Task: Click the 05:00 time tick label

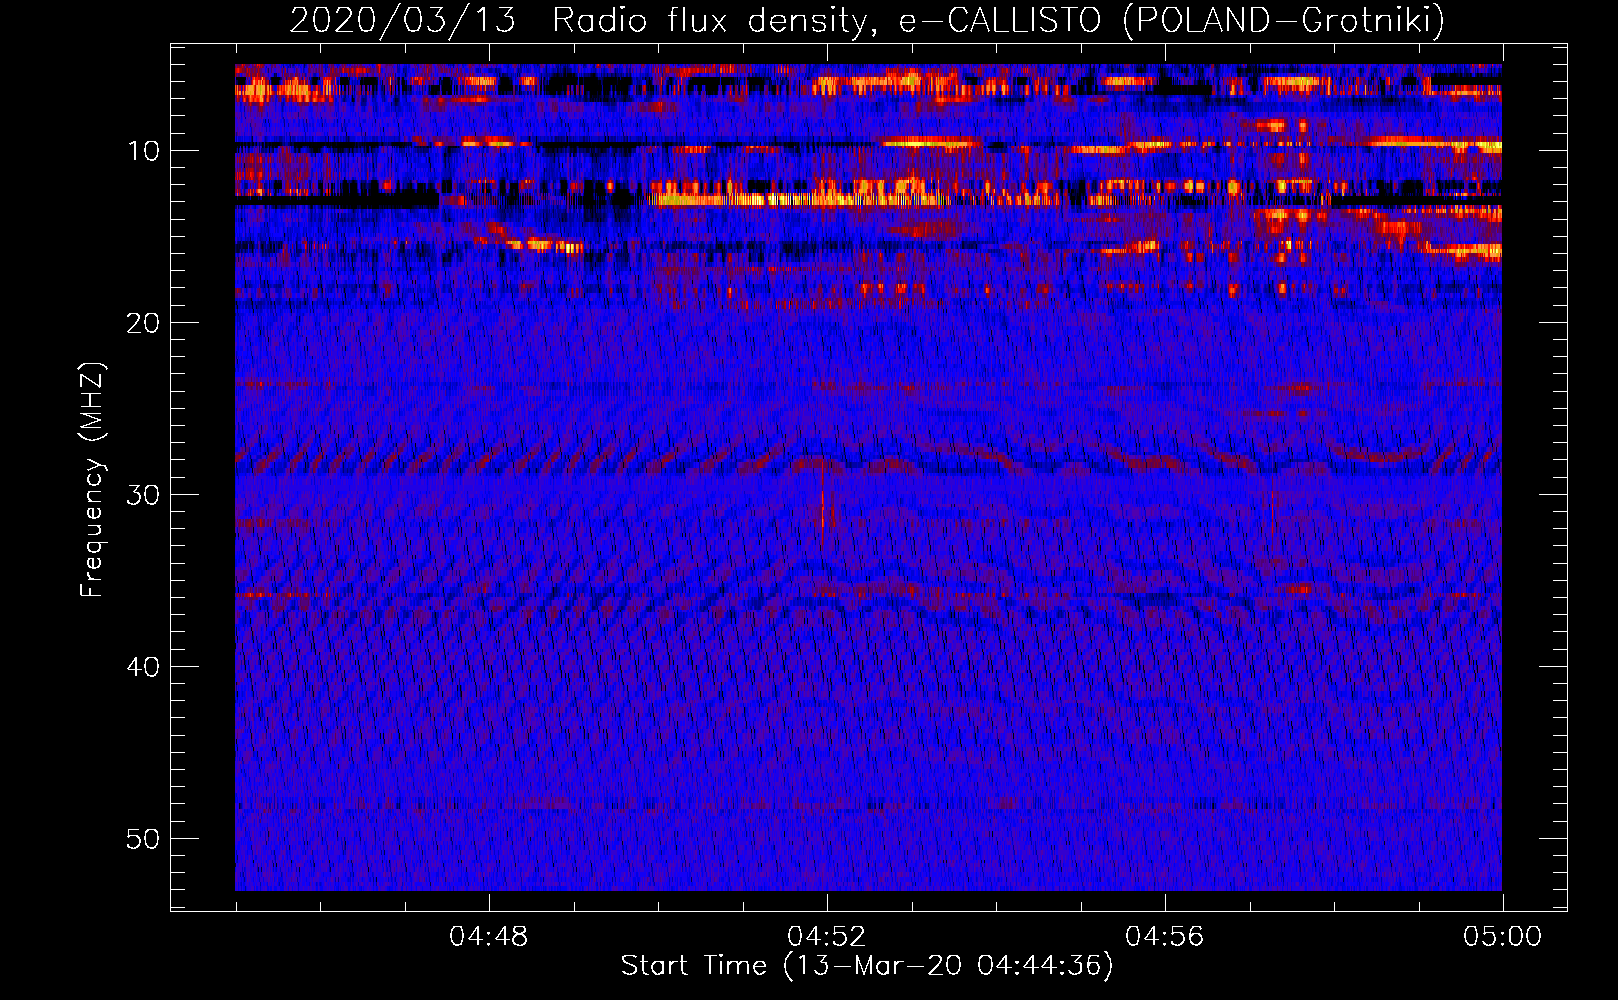Action: pyautogui.click(x=1502, y=937)
